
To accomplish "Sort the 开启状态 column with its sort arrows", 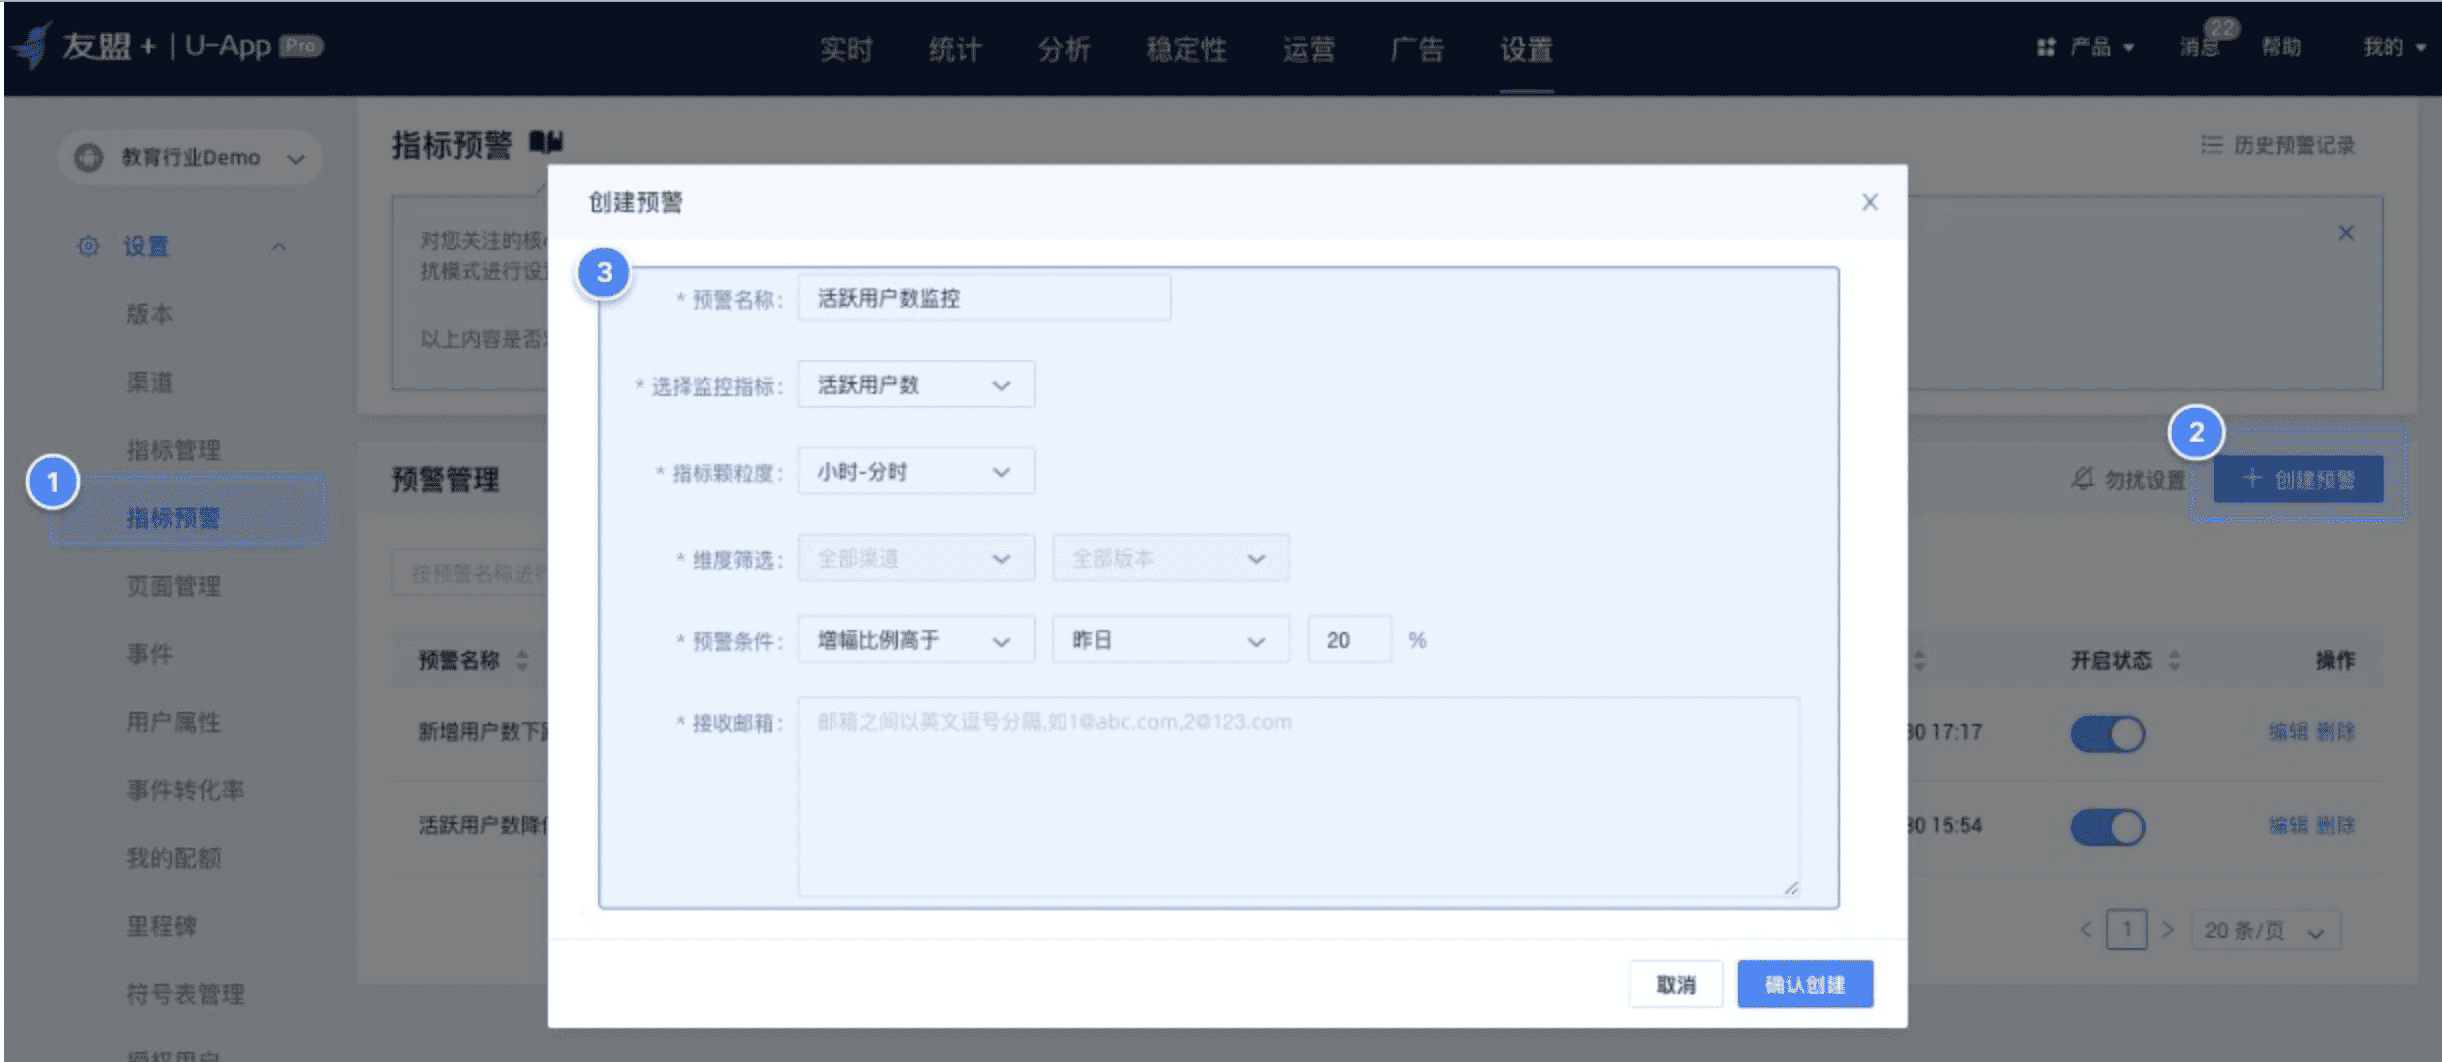I will click(2174, 660).
